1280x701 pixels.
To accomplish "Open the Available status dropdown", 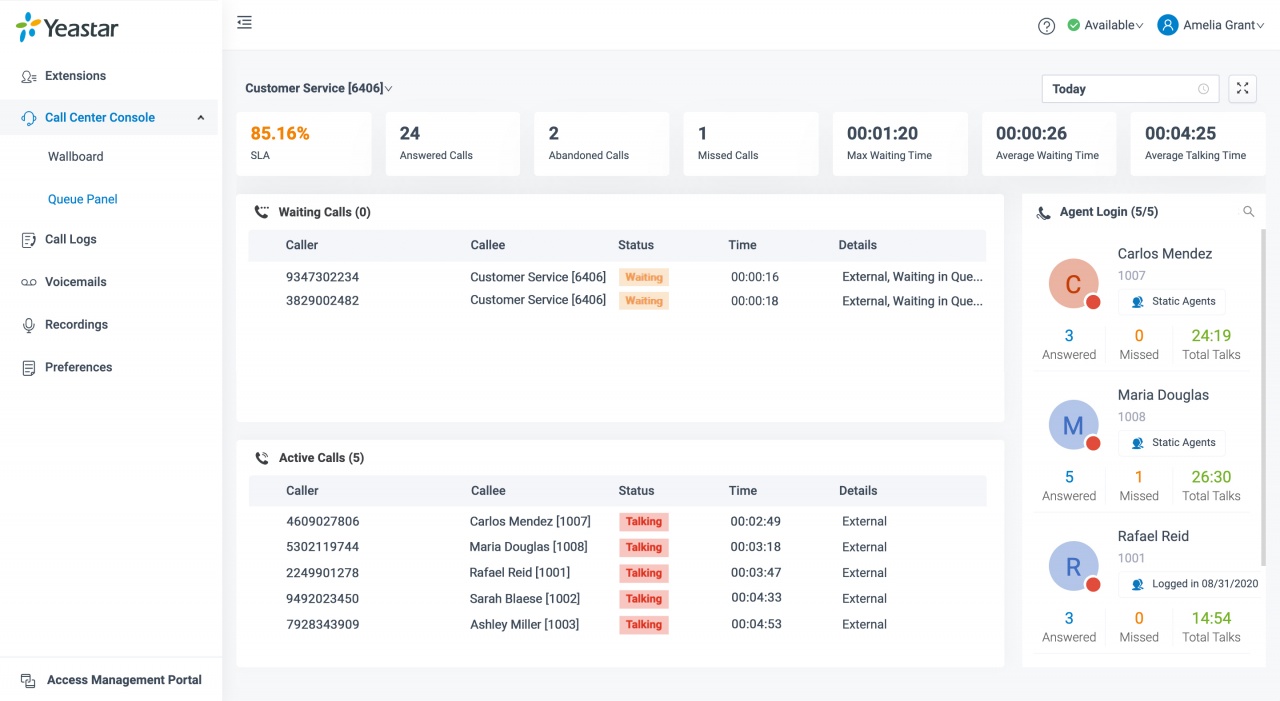I will pos(1105,26).
